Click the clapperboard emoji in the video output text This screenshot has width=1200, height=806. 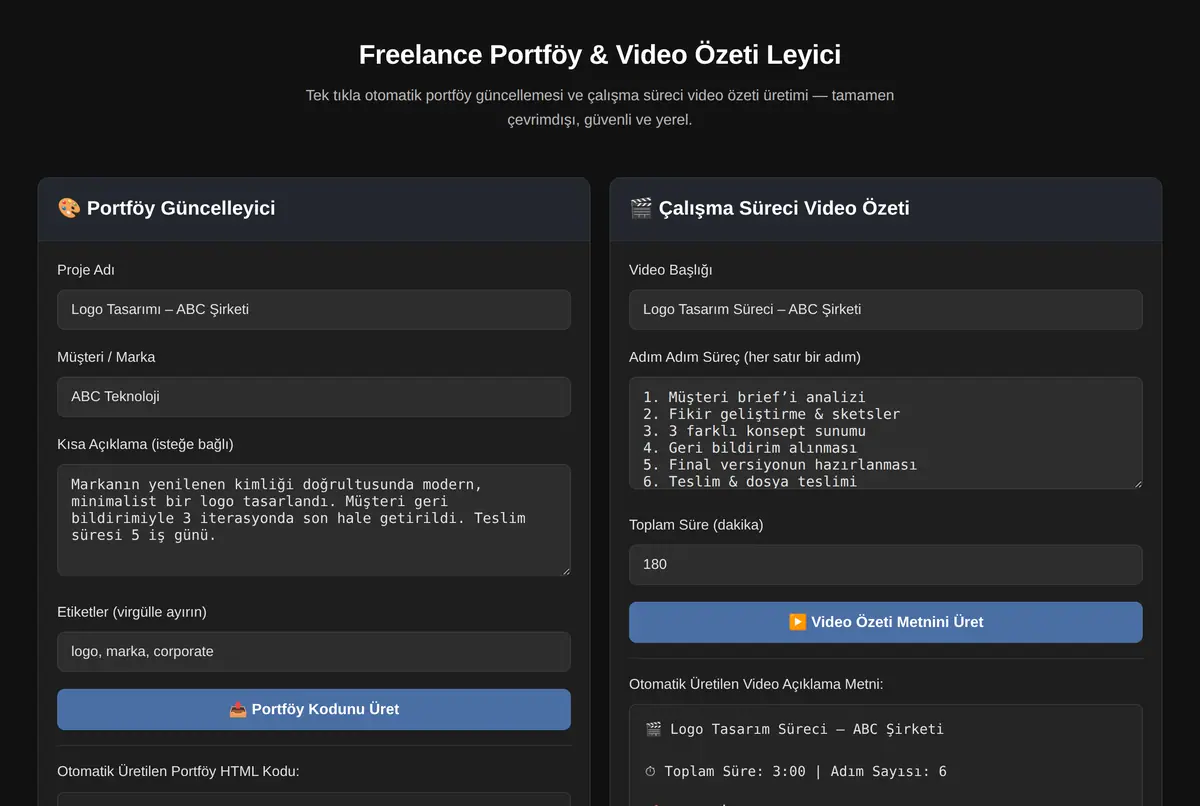tap(653, 729)
